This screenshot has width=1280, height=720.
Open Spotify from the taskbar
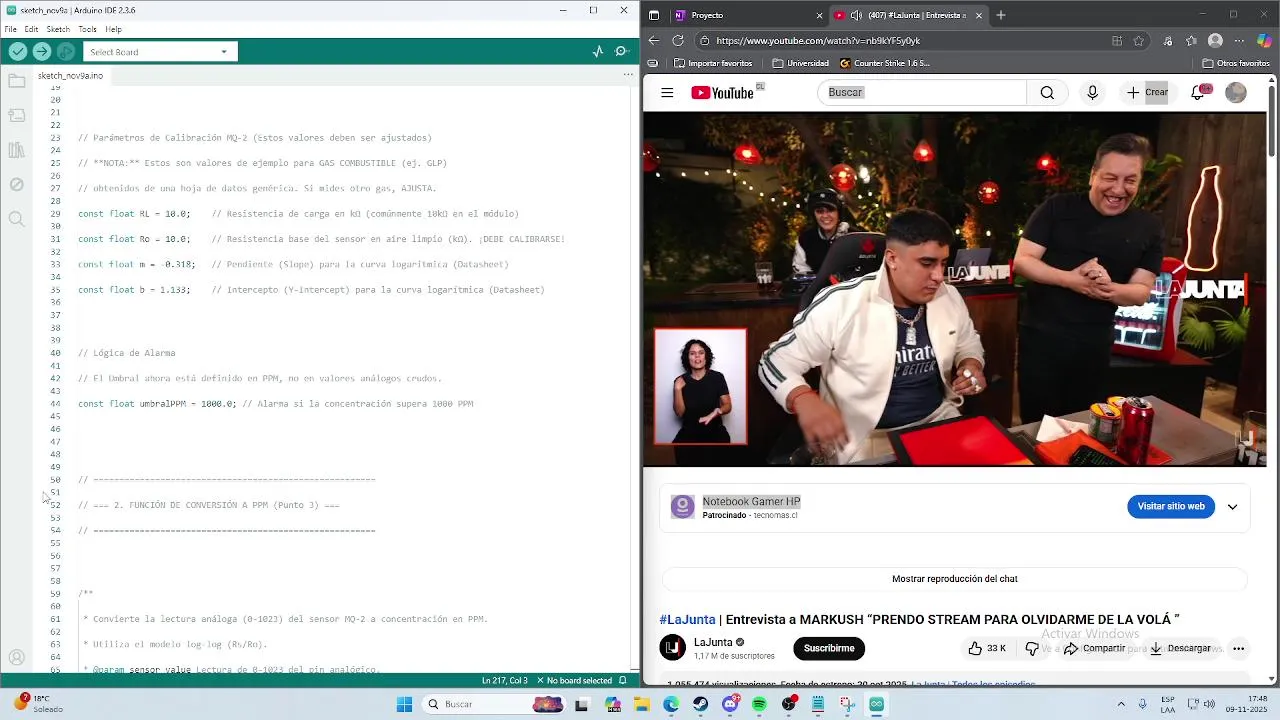(759, 704)
